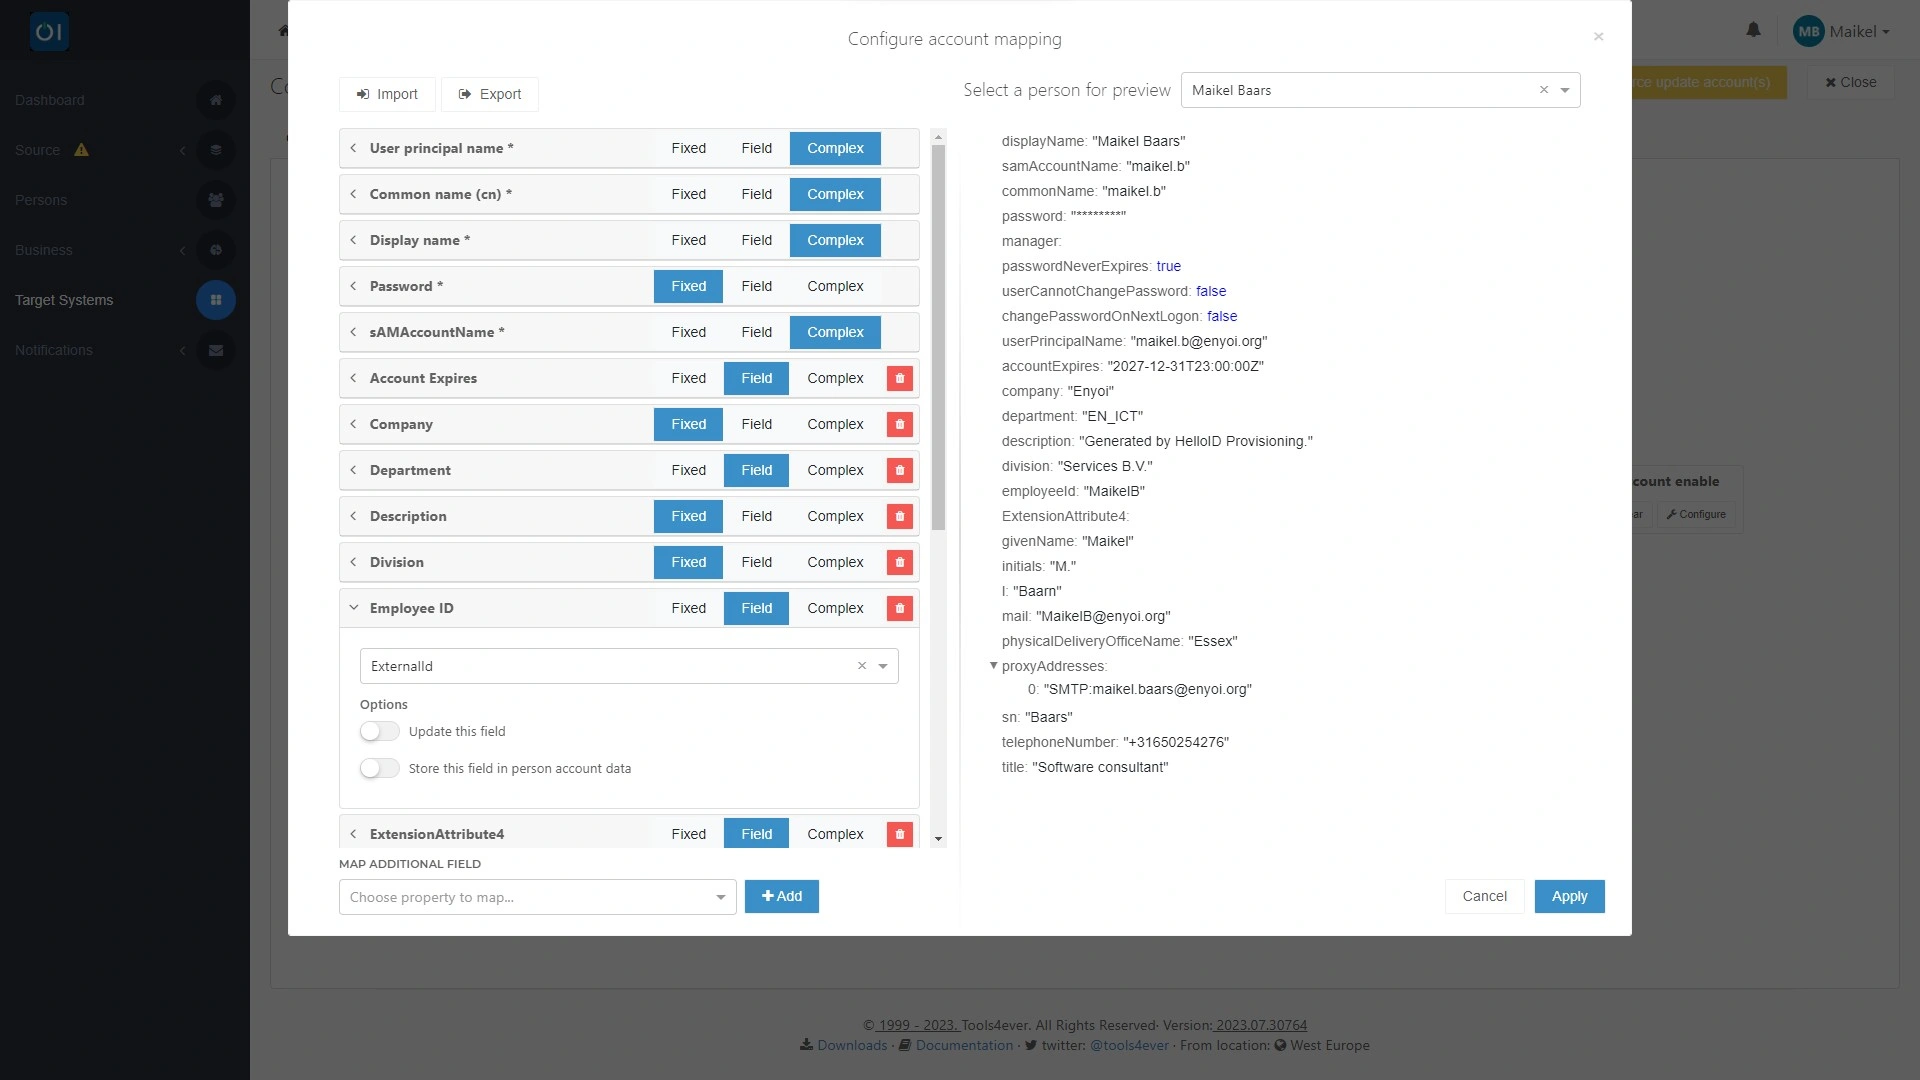Select Field mode for Description
This screenshot has width=1920, height=1080.
coord(756,516)
